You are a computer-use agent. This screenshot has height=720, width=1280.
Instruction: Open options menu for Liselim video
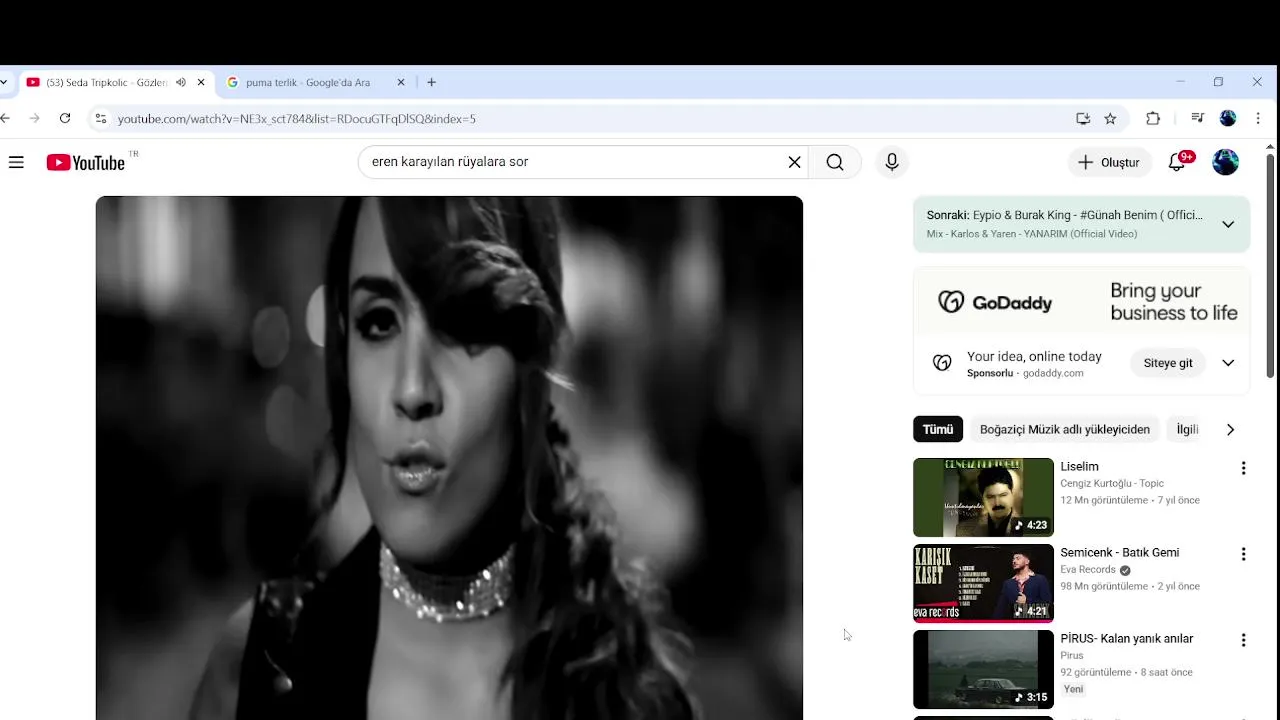[1243, 468]
